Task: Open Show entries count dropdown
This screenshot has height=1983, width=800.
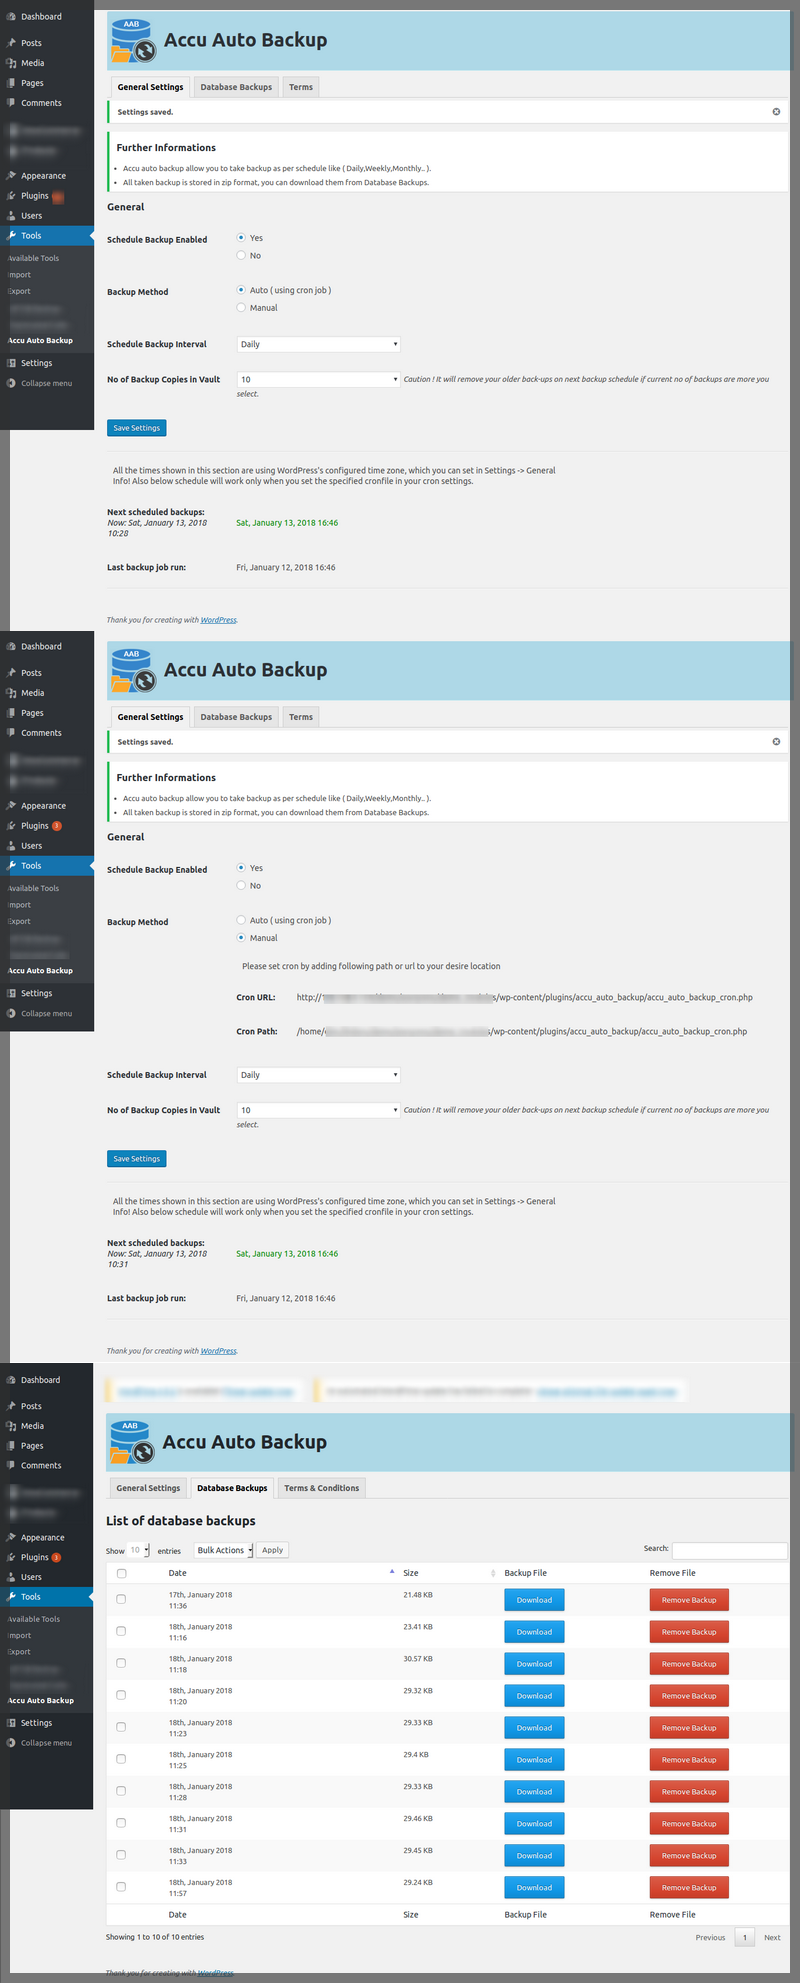Action: point(139,1550)
